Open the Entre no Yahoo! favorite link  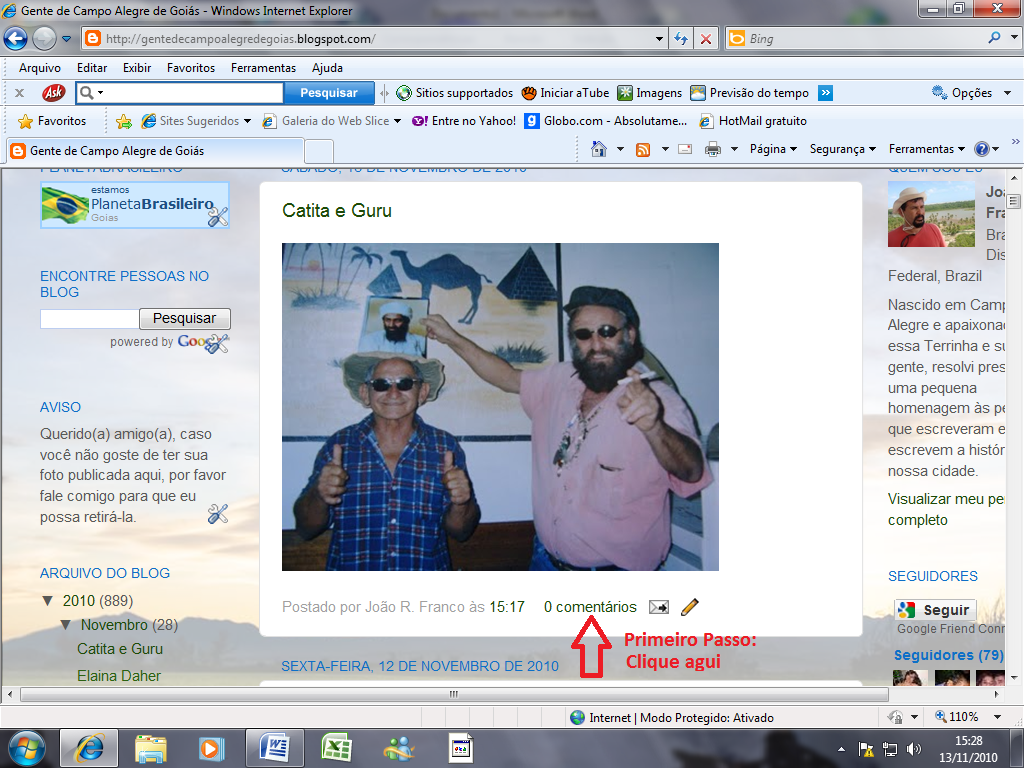(x=464, y=121)
